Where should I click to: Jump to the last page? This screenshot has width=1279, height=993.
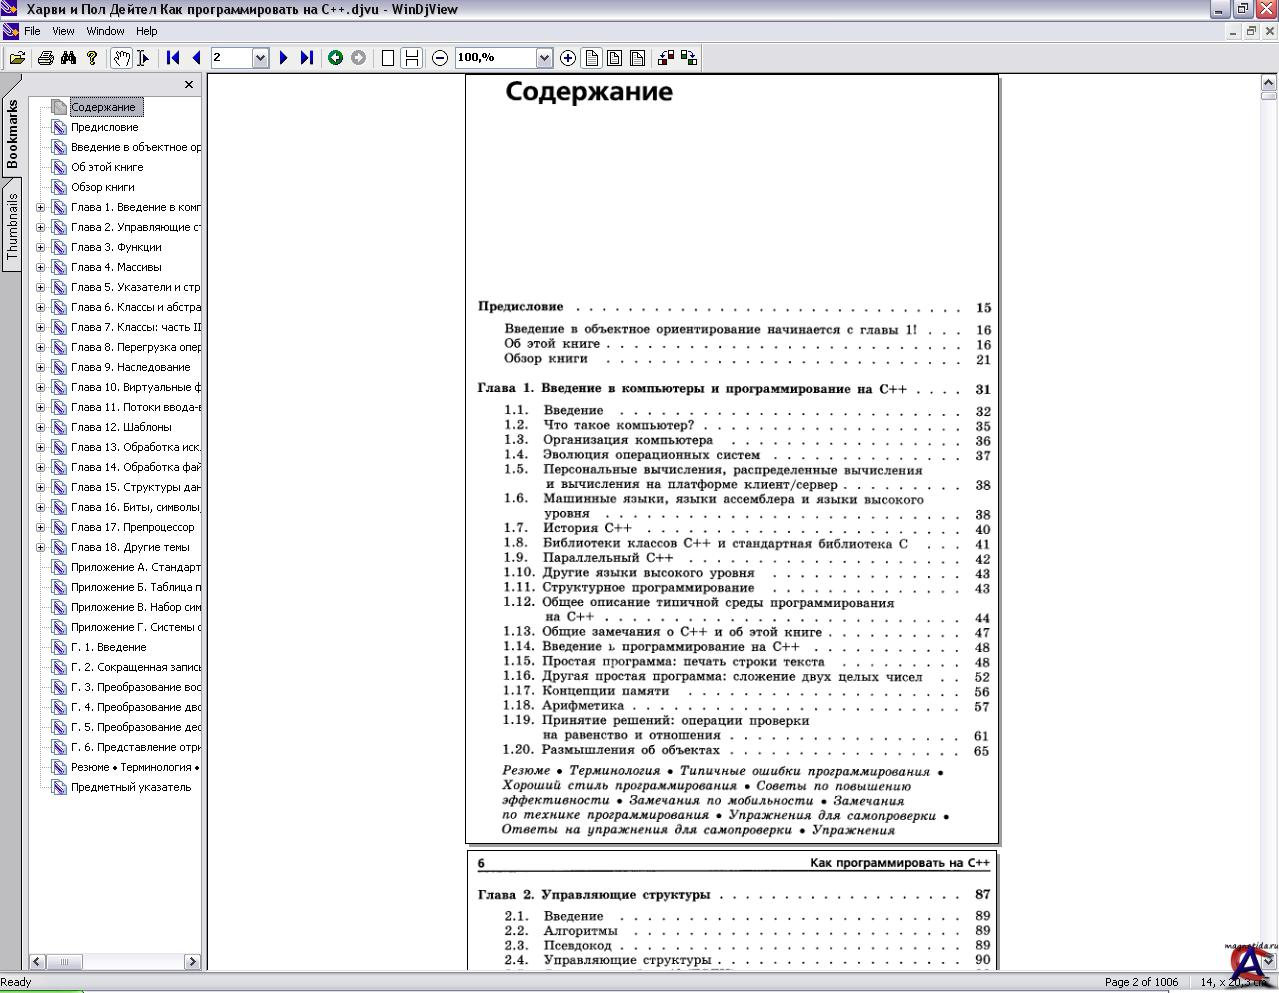pos(307,58)
